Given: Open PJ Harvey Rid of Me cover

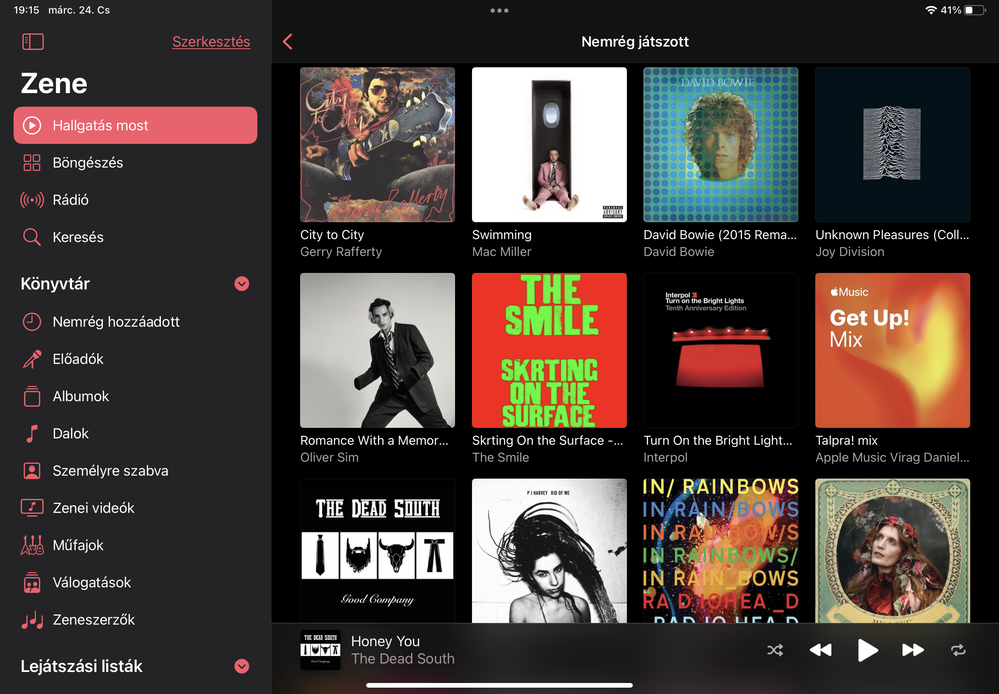Looking at the screenshot, I should [549, 551].
